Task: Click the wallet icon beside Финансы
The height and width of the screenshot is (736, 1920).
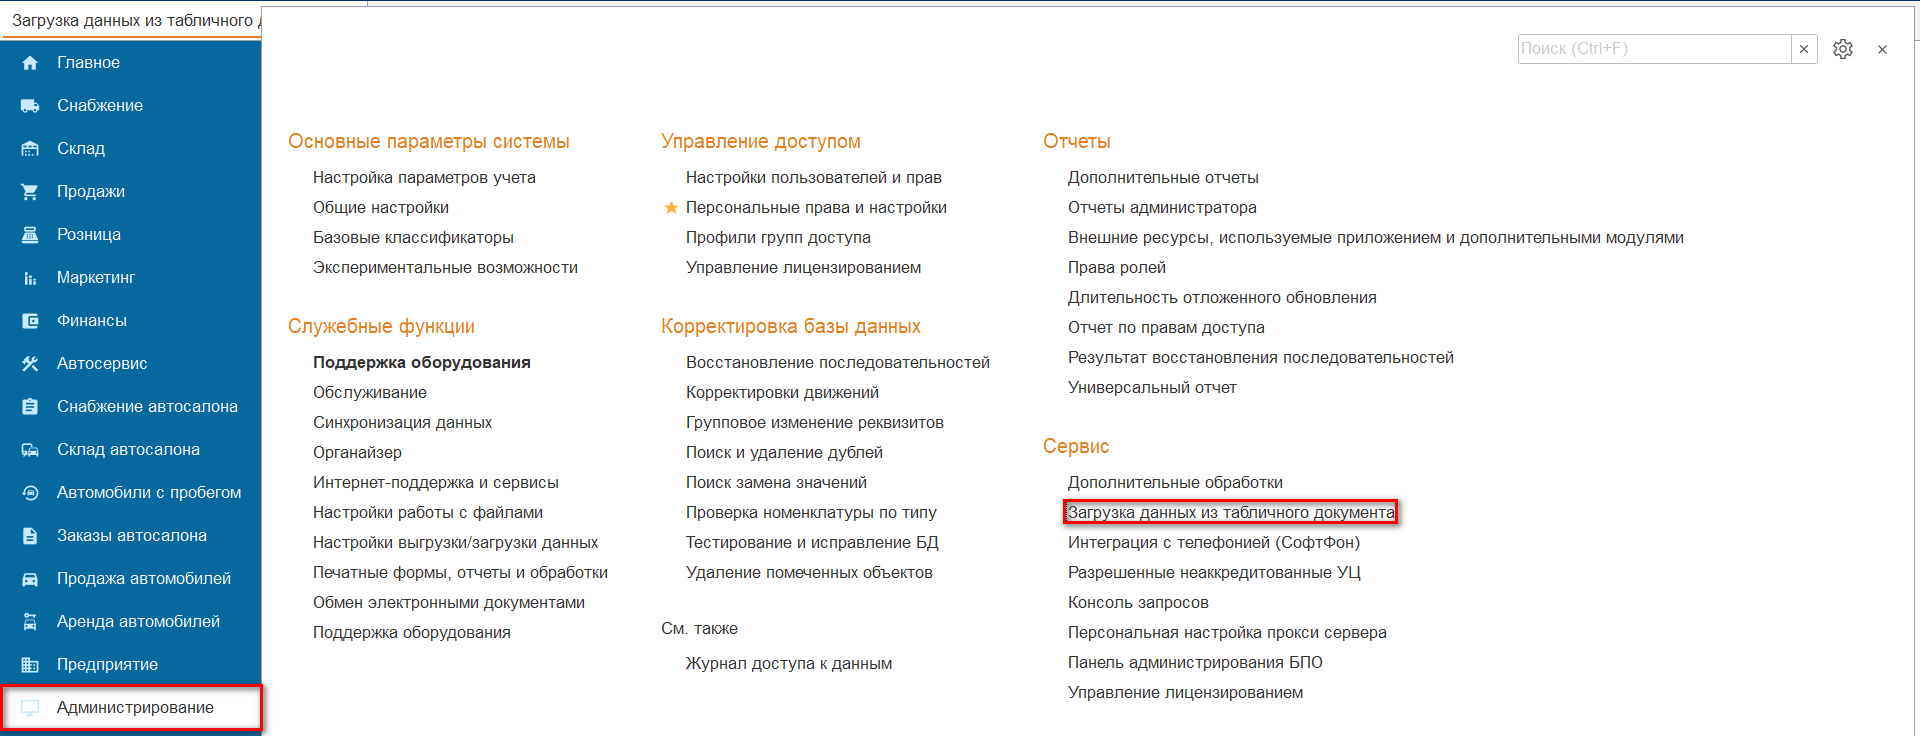Action: click(x=30, y=321)
